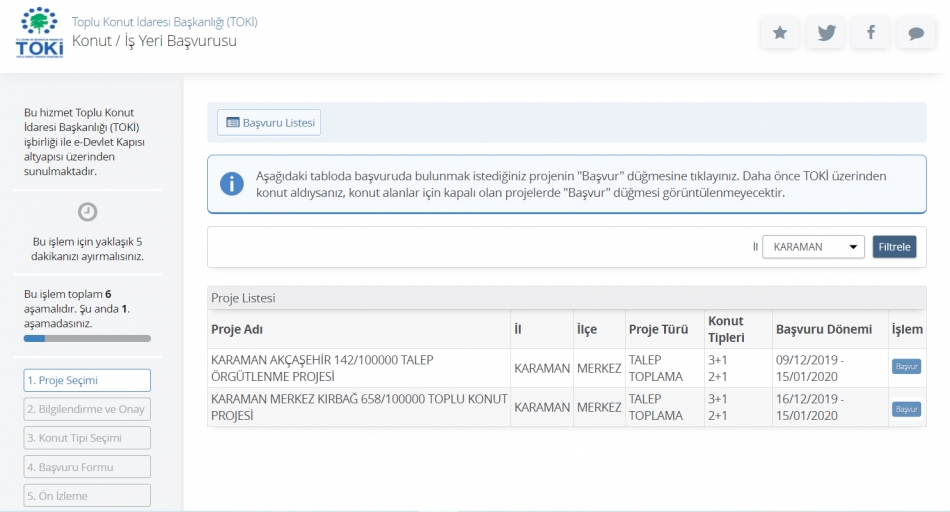This screenshot has width=950, height=512.
Task: Click İlçe column header
Action: [x=586, y=329]
